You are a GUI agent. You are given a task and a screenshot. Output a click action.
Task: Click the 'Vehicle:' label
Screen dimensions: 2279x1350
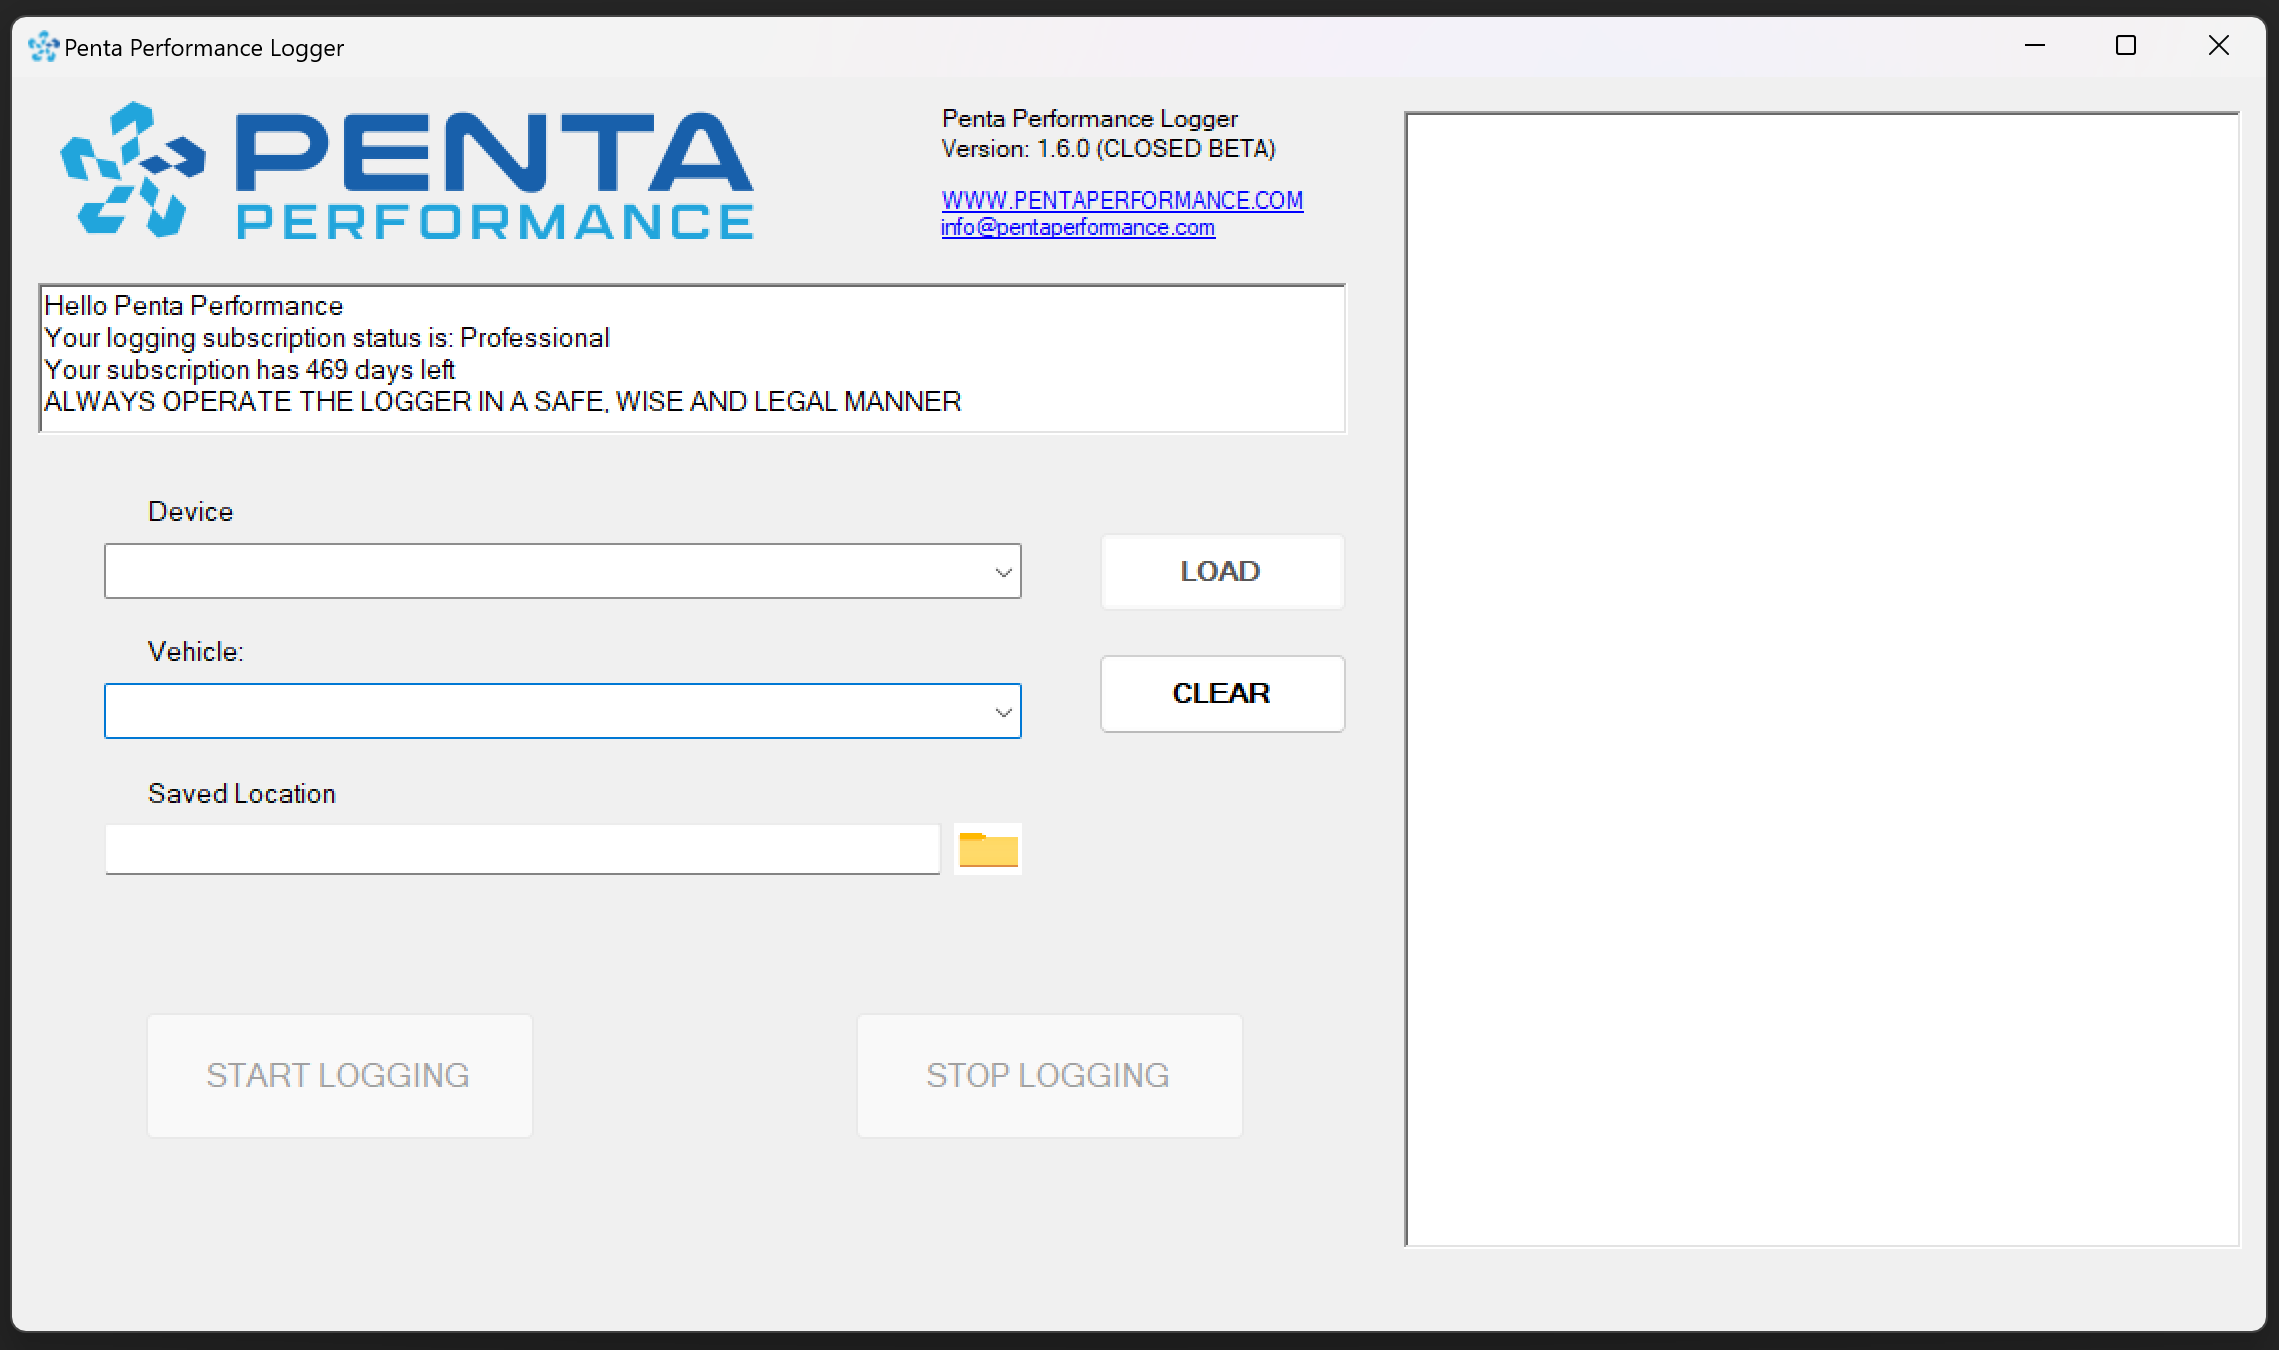(x=196, y=652)
